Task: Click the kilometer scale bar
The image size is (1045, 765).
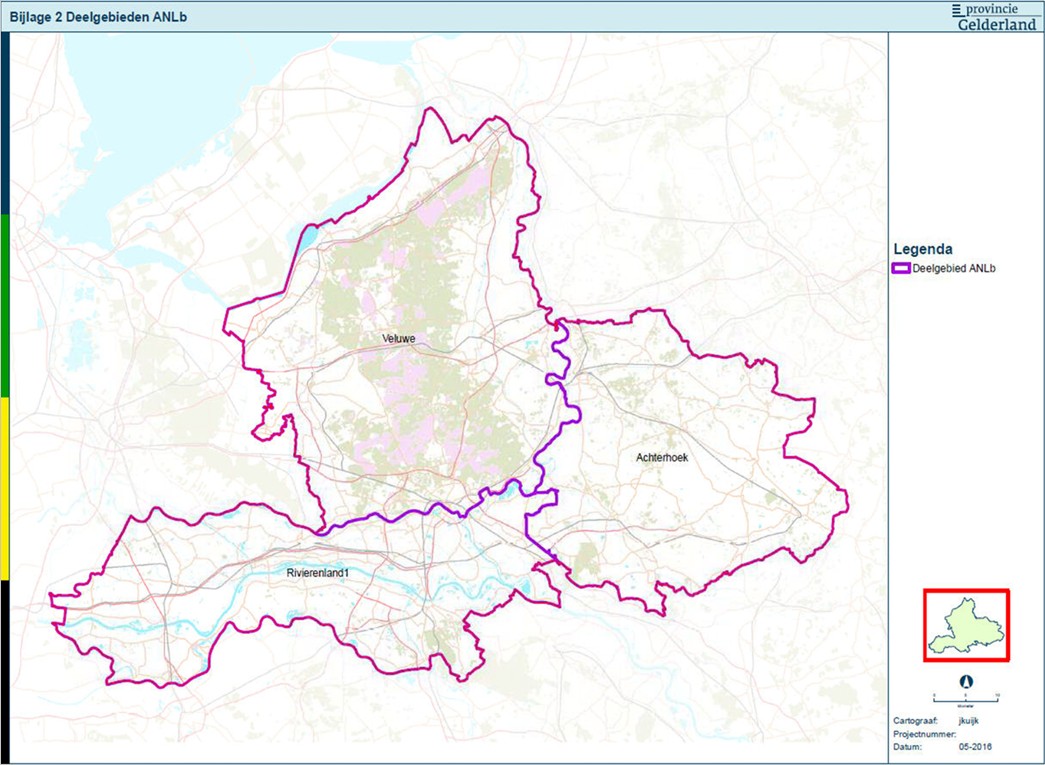Action: (966, 695)
